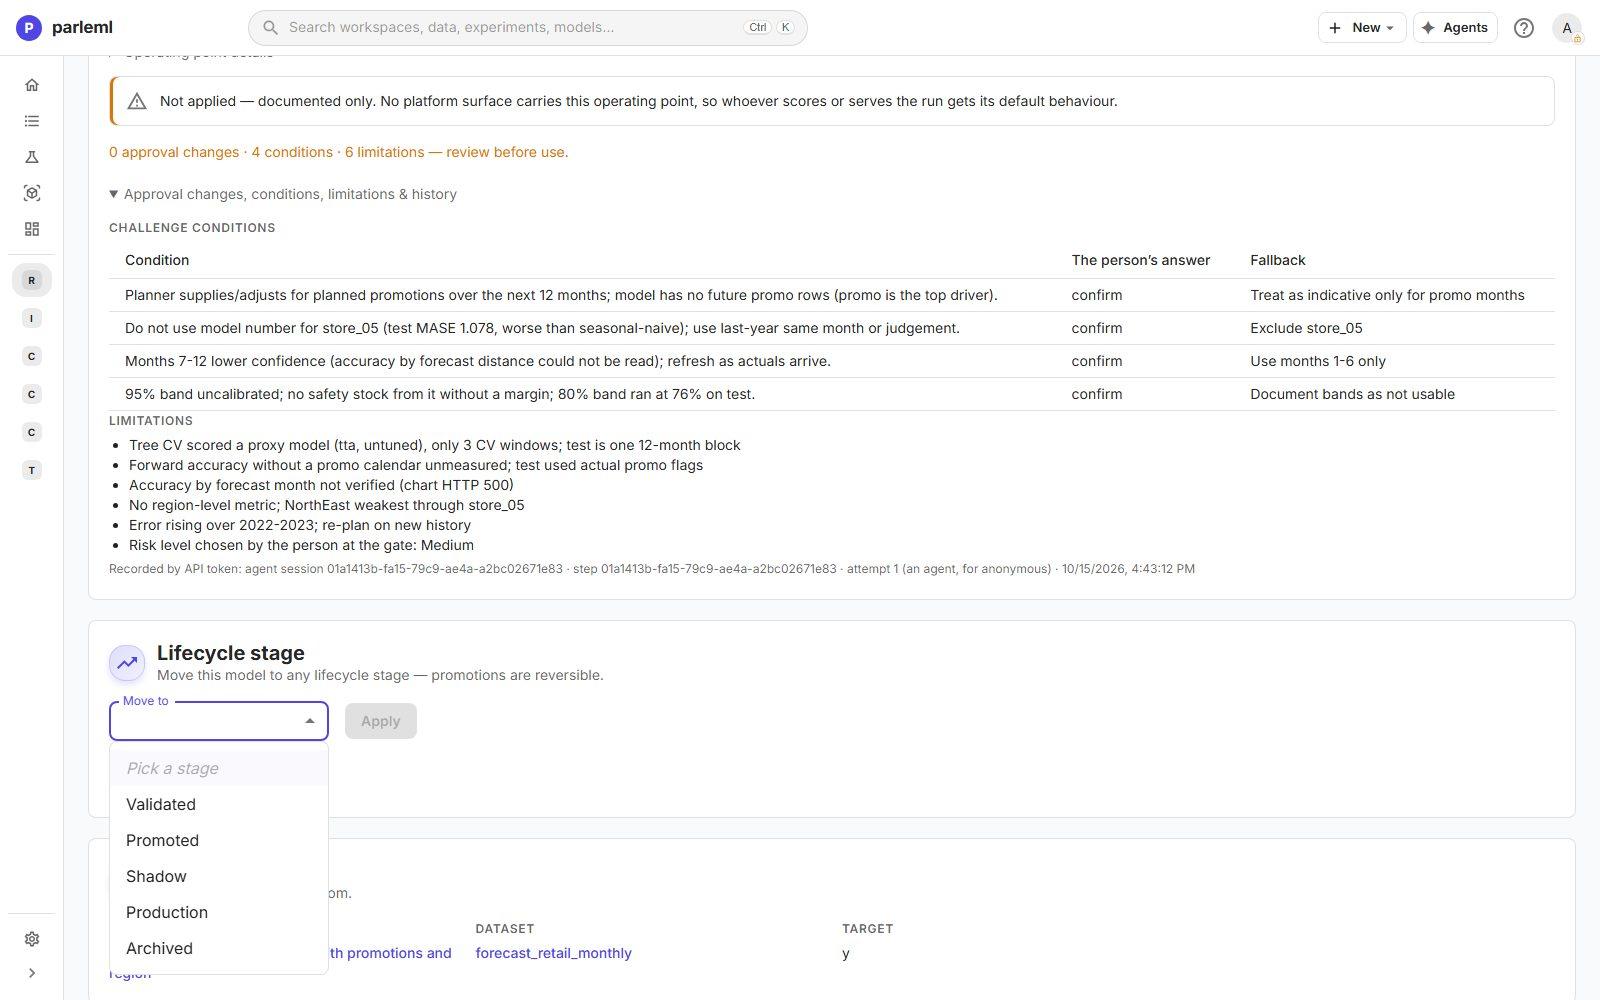The image size is (1600, 1000).
Task: Open the user avatar menu
Action: click(x=1567, y=28)
